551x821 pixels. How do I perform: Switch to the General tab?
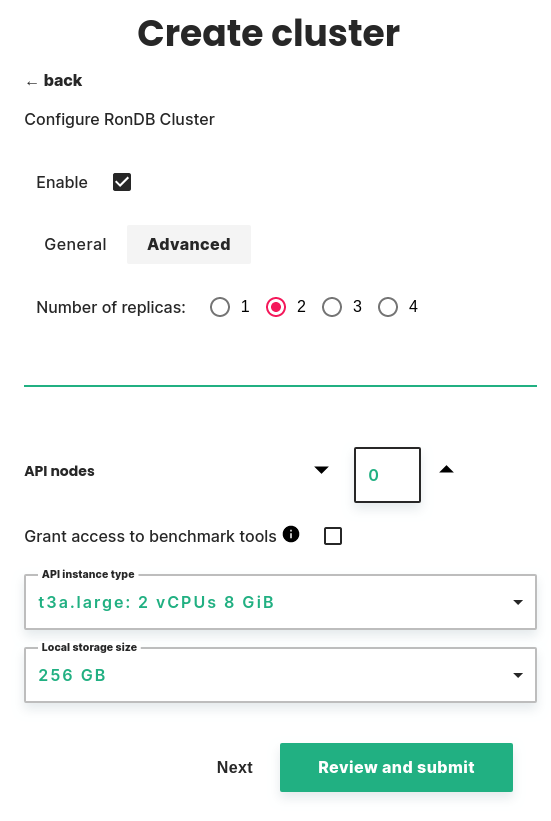coord(75,245)
